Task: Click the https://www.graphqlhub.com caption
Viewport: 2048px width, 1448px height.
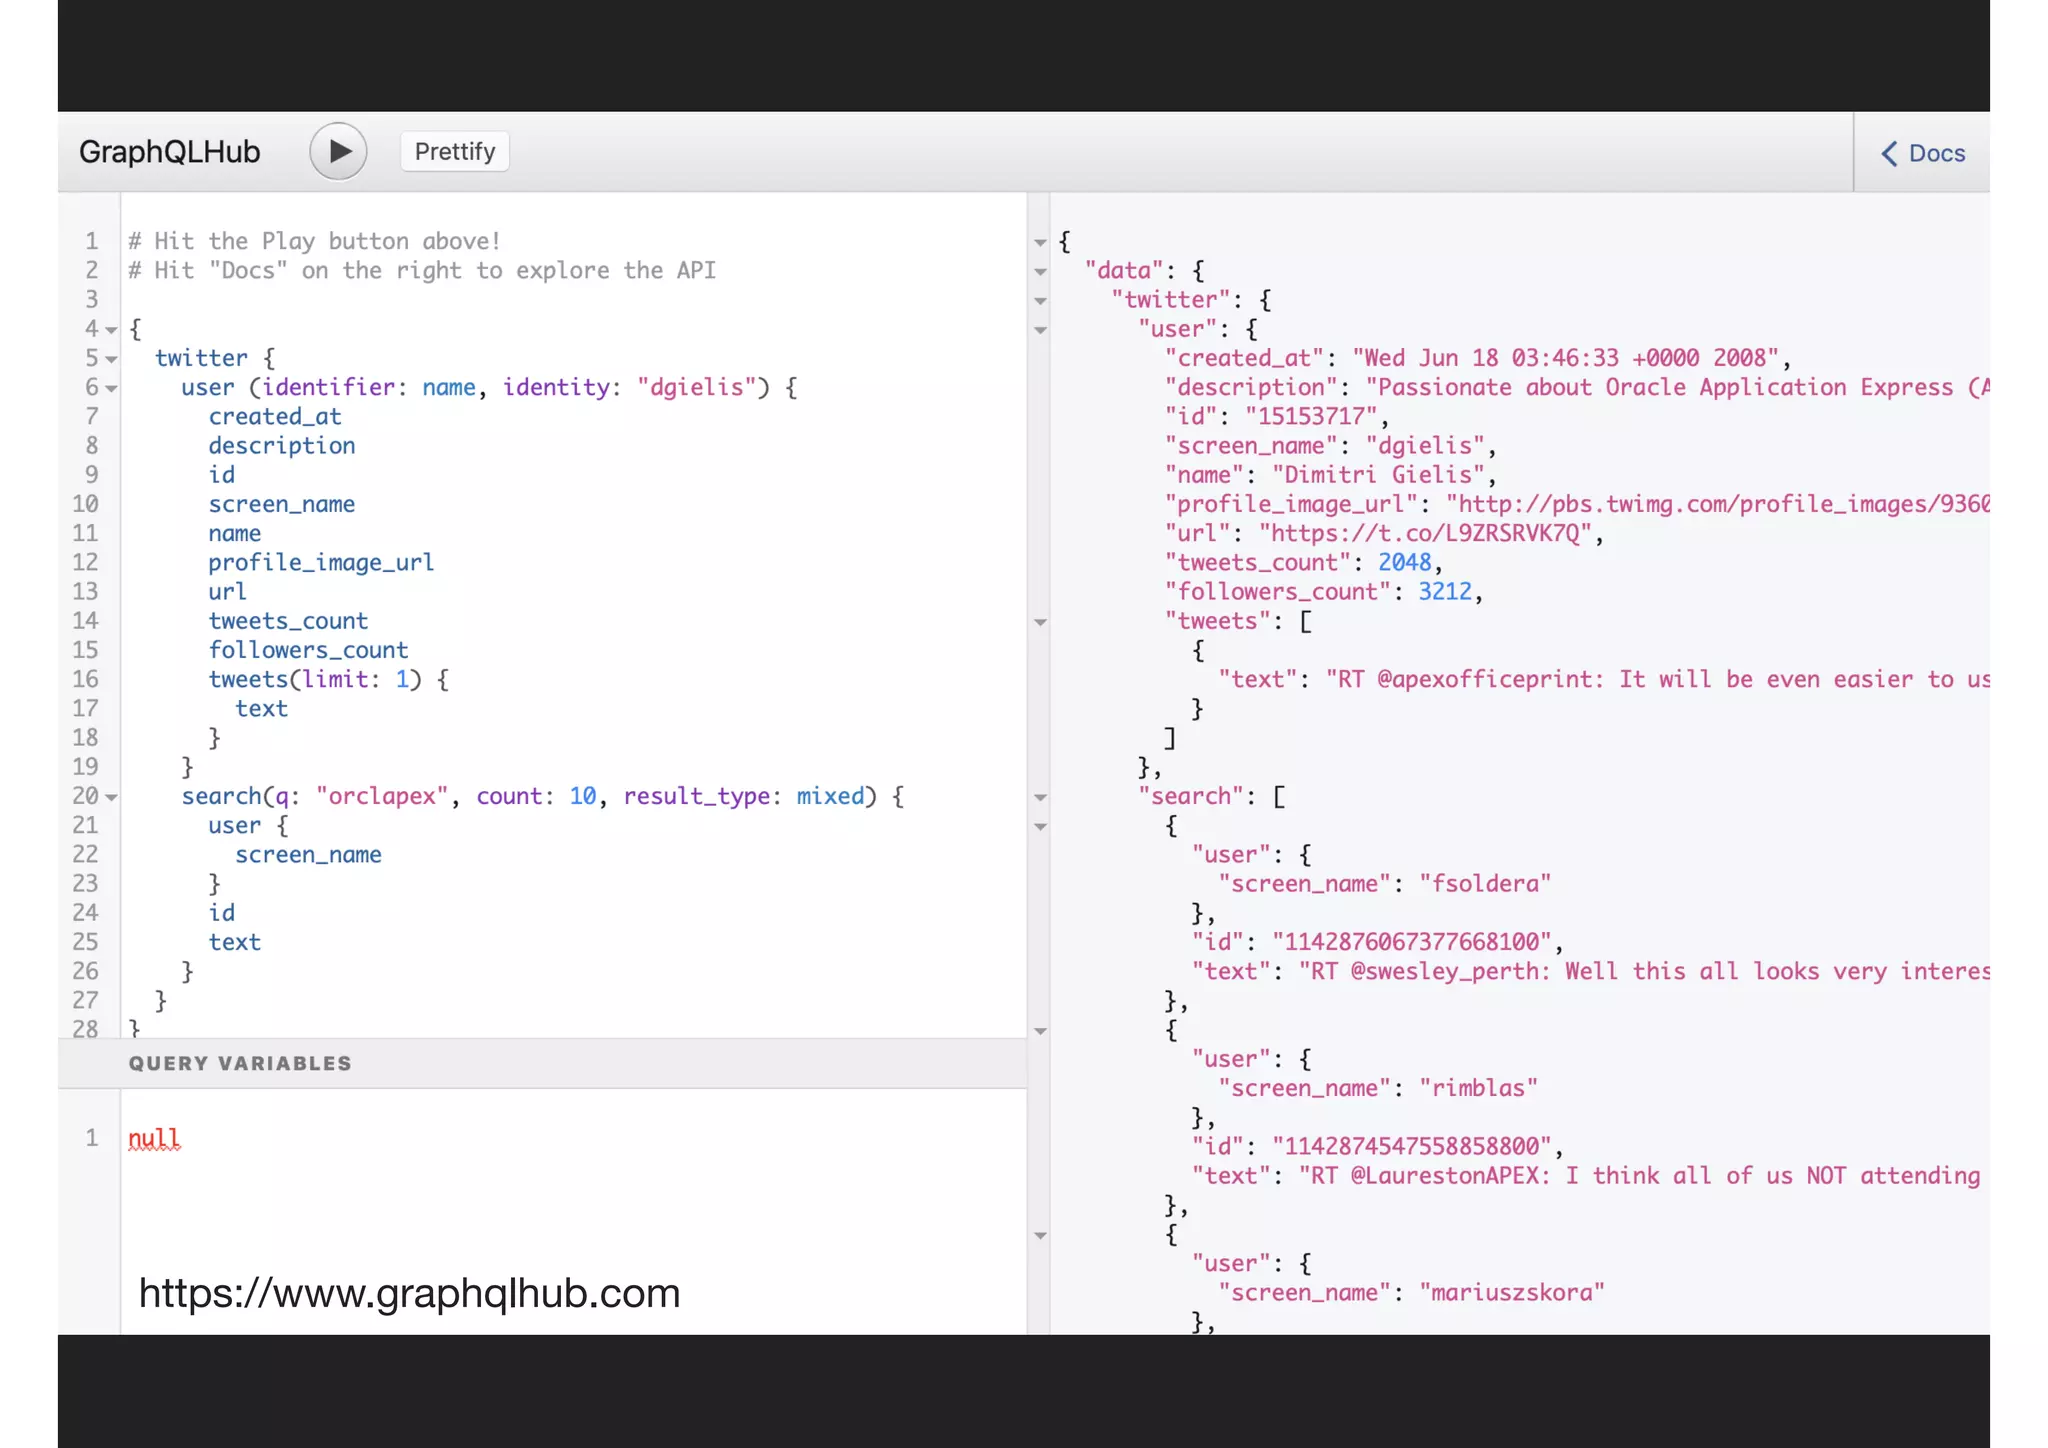Action: [409, 1293]
